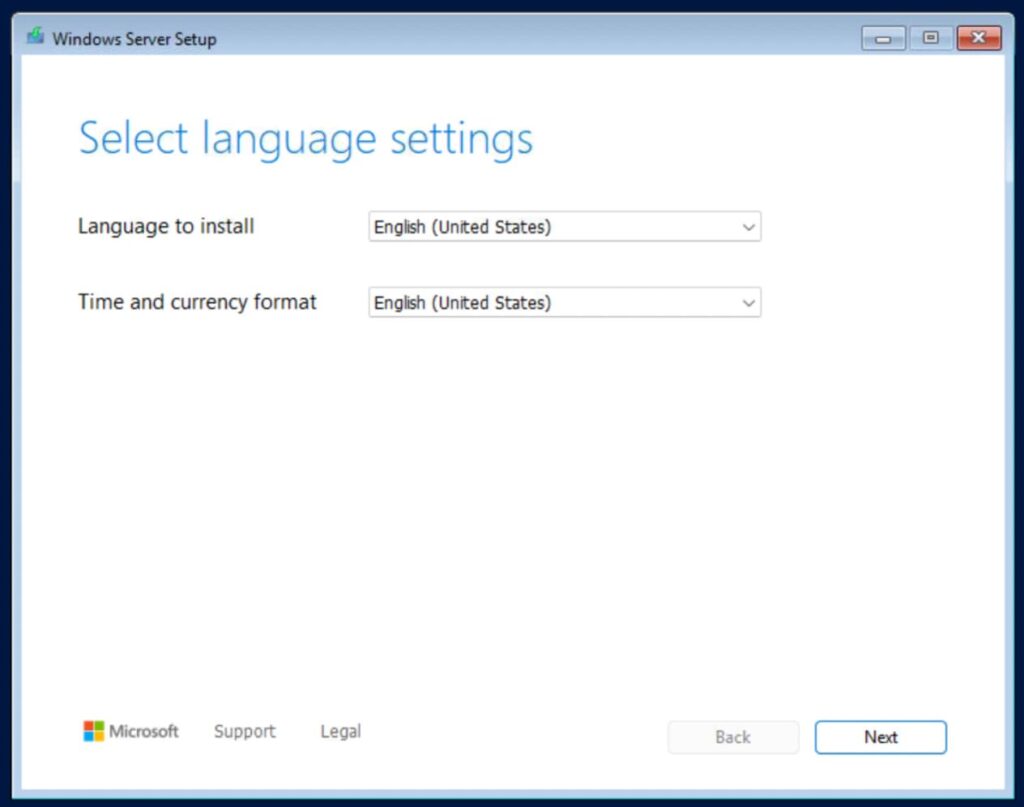1024x807 pixels.
Task: Click the "Time and currency format" label
Action: (x=197, y=301)
